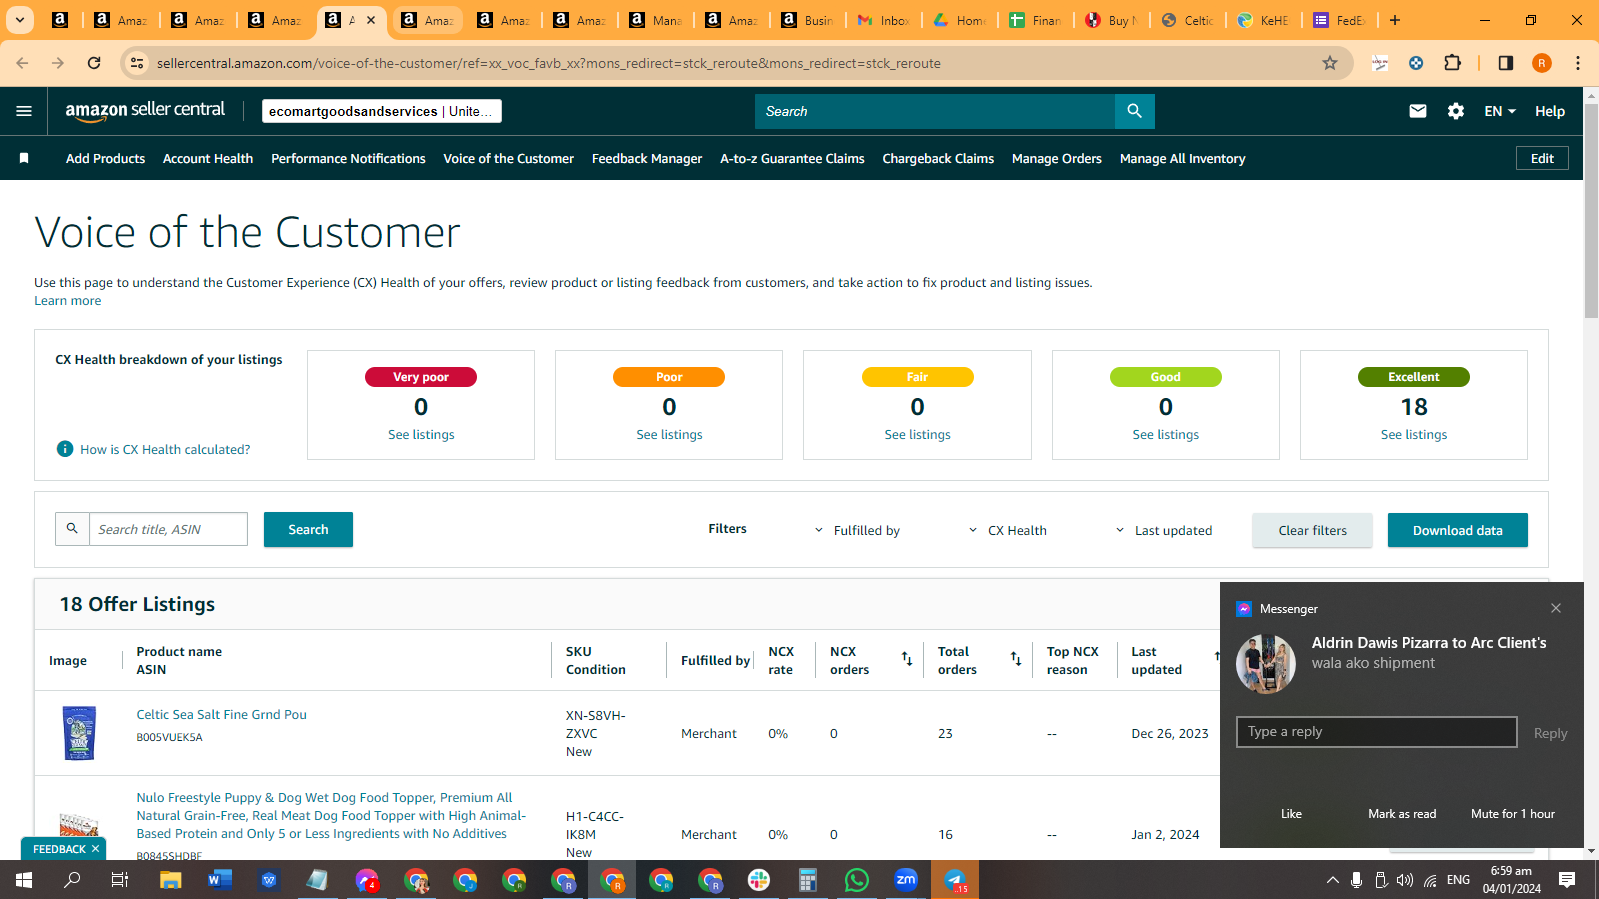The height and width of the screenshot is (899, 1599).
Task: Click the teal Search button
Action: (308, 529)
